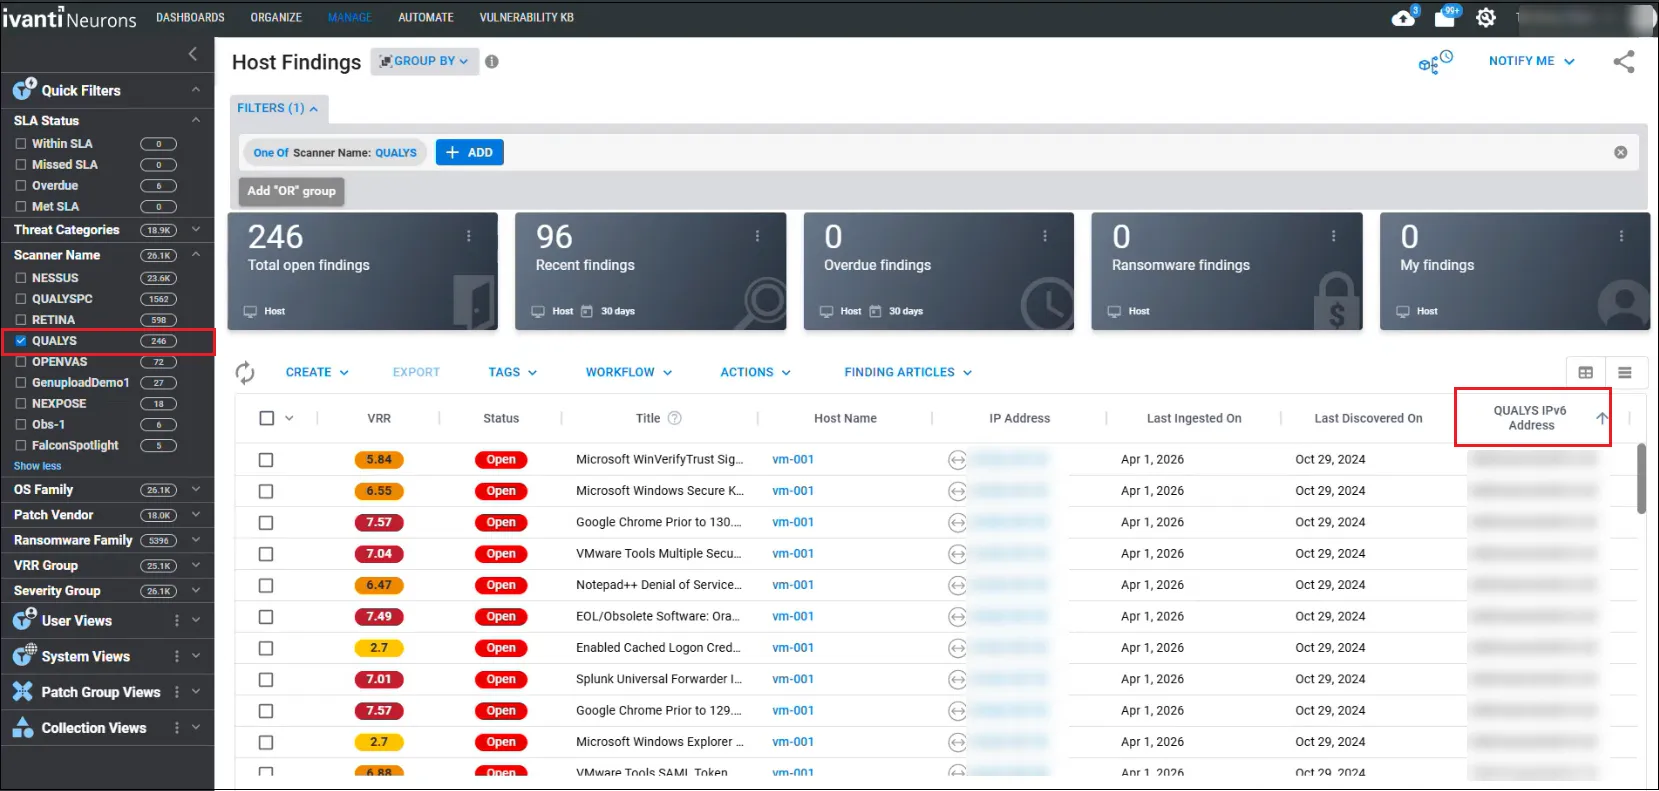1659x791 pixels.
Task: Click the table vertical scrollbar
Action: pyautogui.click(x=1641, y=479)
